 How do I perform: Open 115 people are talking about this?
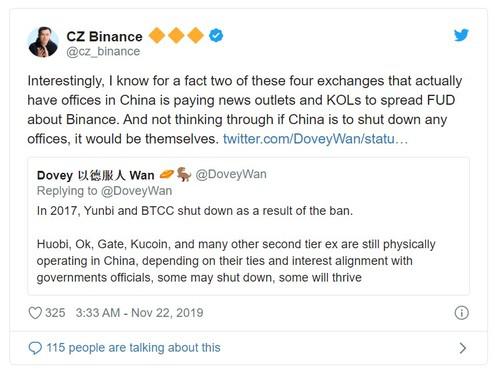coord(133,348)
